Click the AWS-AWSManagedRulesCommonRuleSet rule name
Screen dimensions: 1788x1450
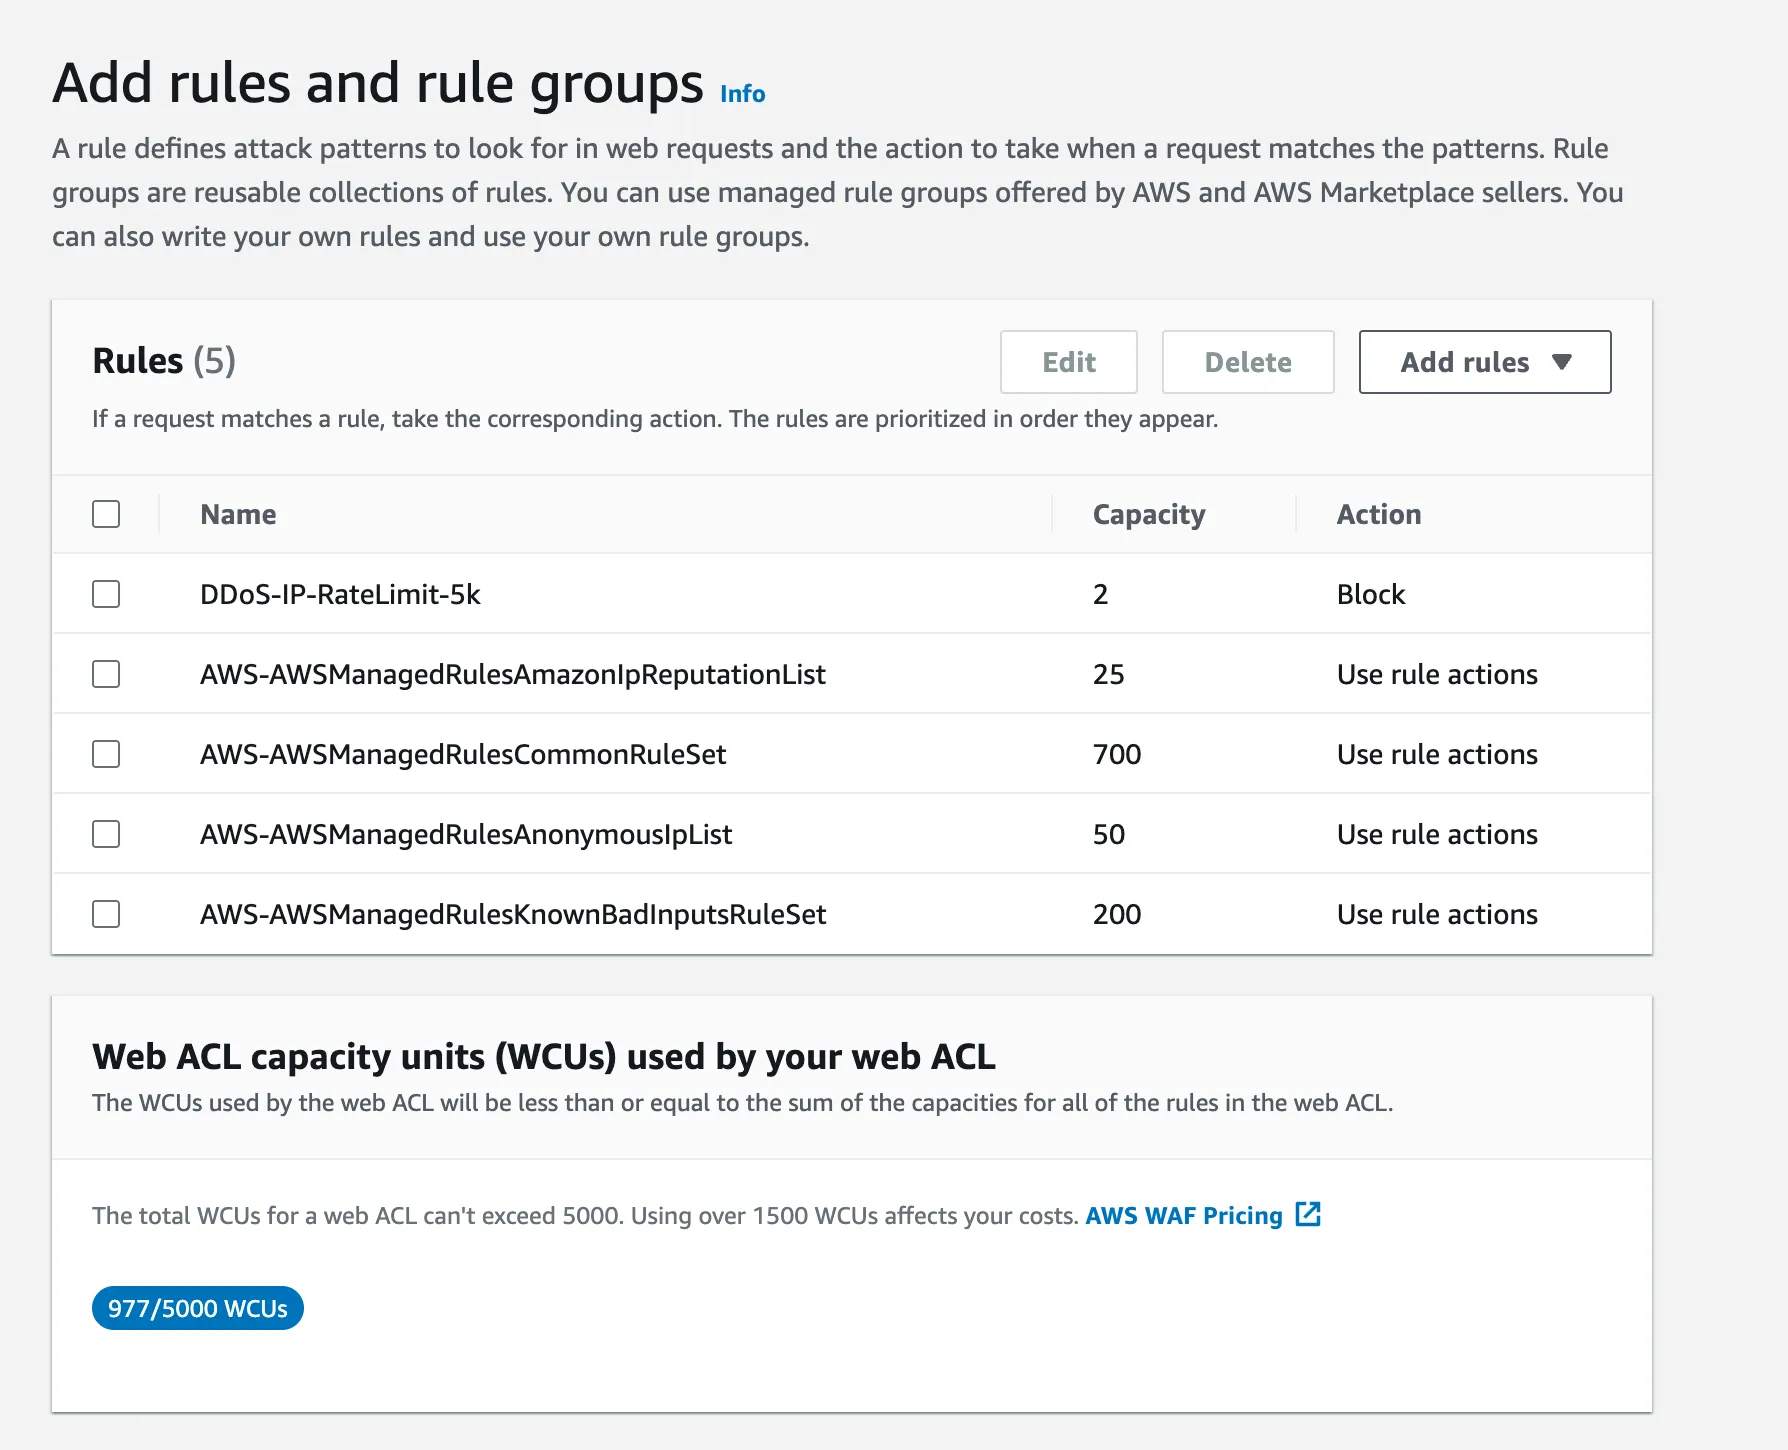tap(463, 754)
